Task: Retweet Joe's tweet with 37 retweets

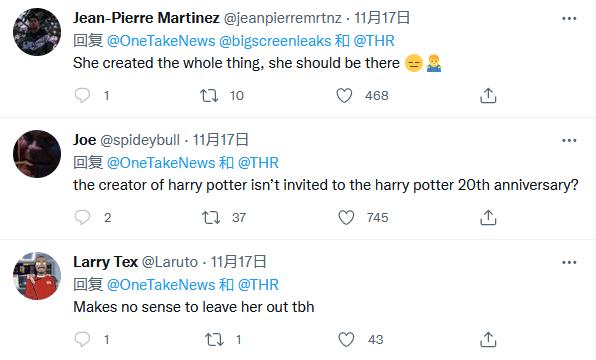Action: [211, 217]
